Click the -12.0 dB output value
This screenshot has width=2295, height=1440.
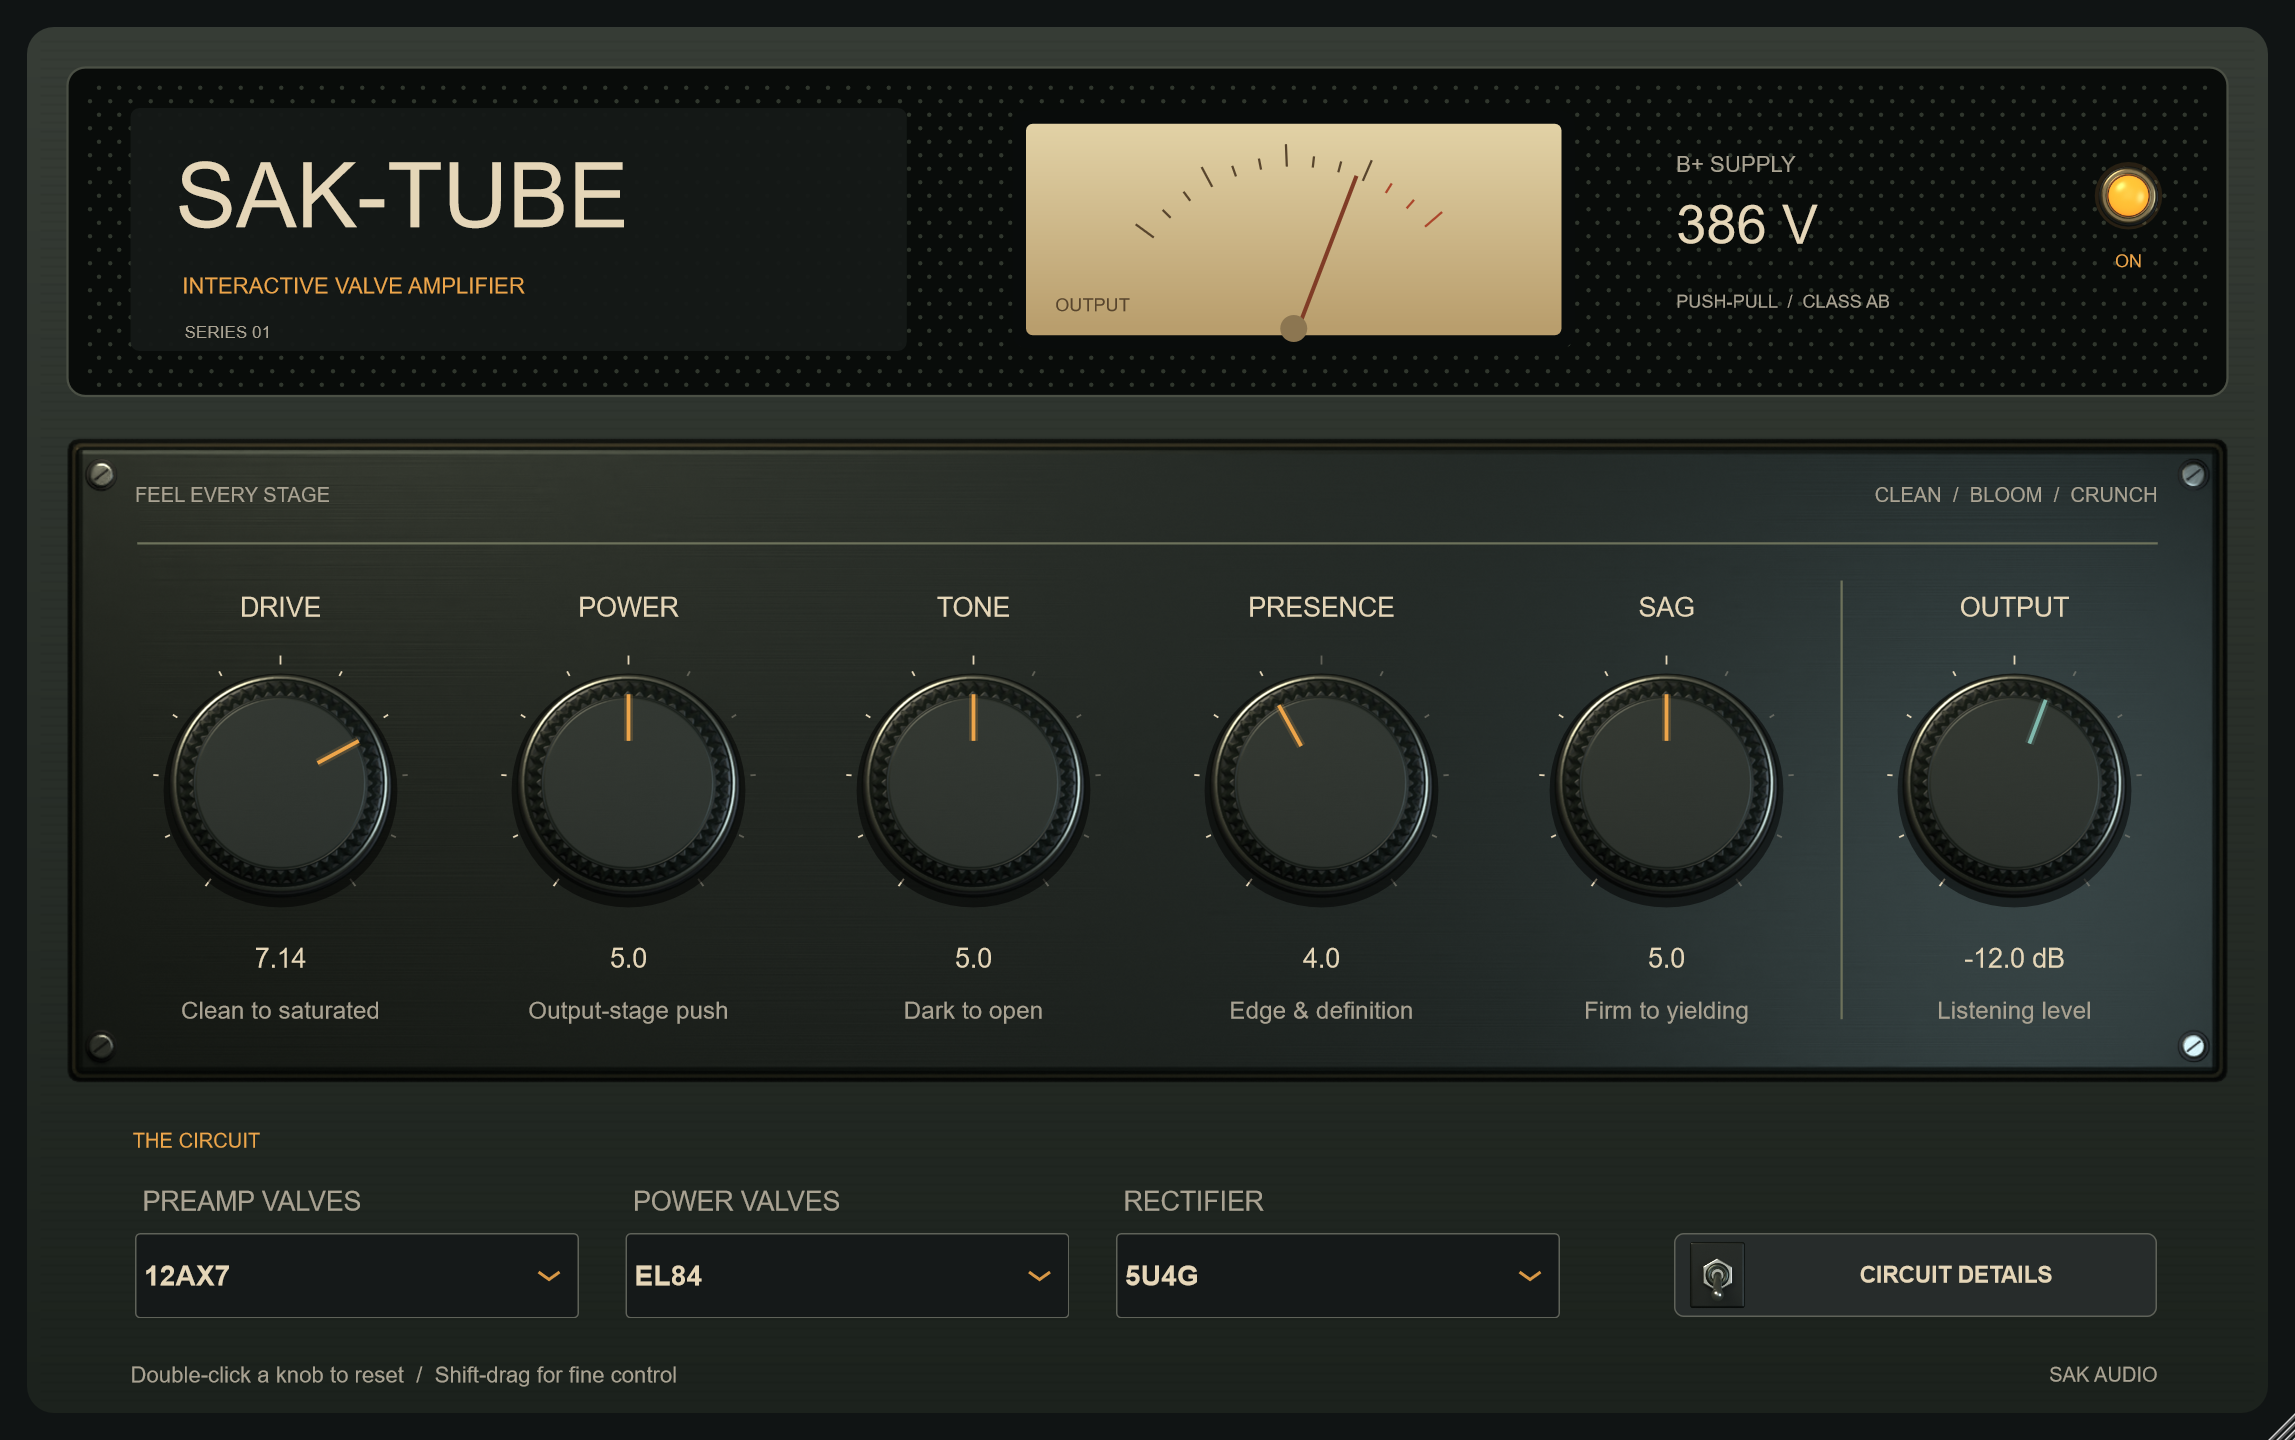pyautogui.click(x=2014, y=958)
